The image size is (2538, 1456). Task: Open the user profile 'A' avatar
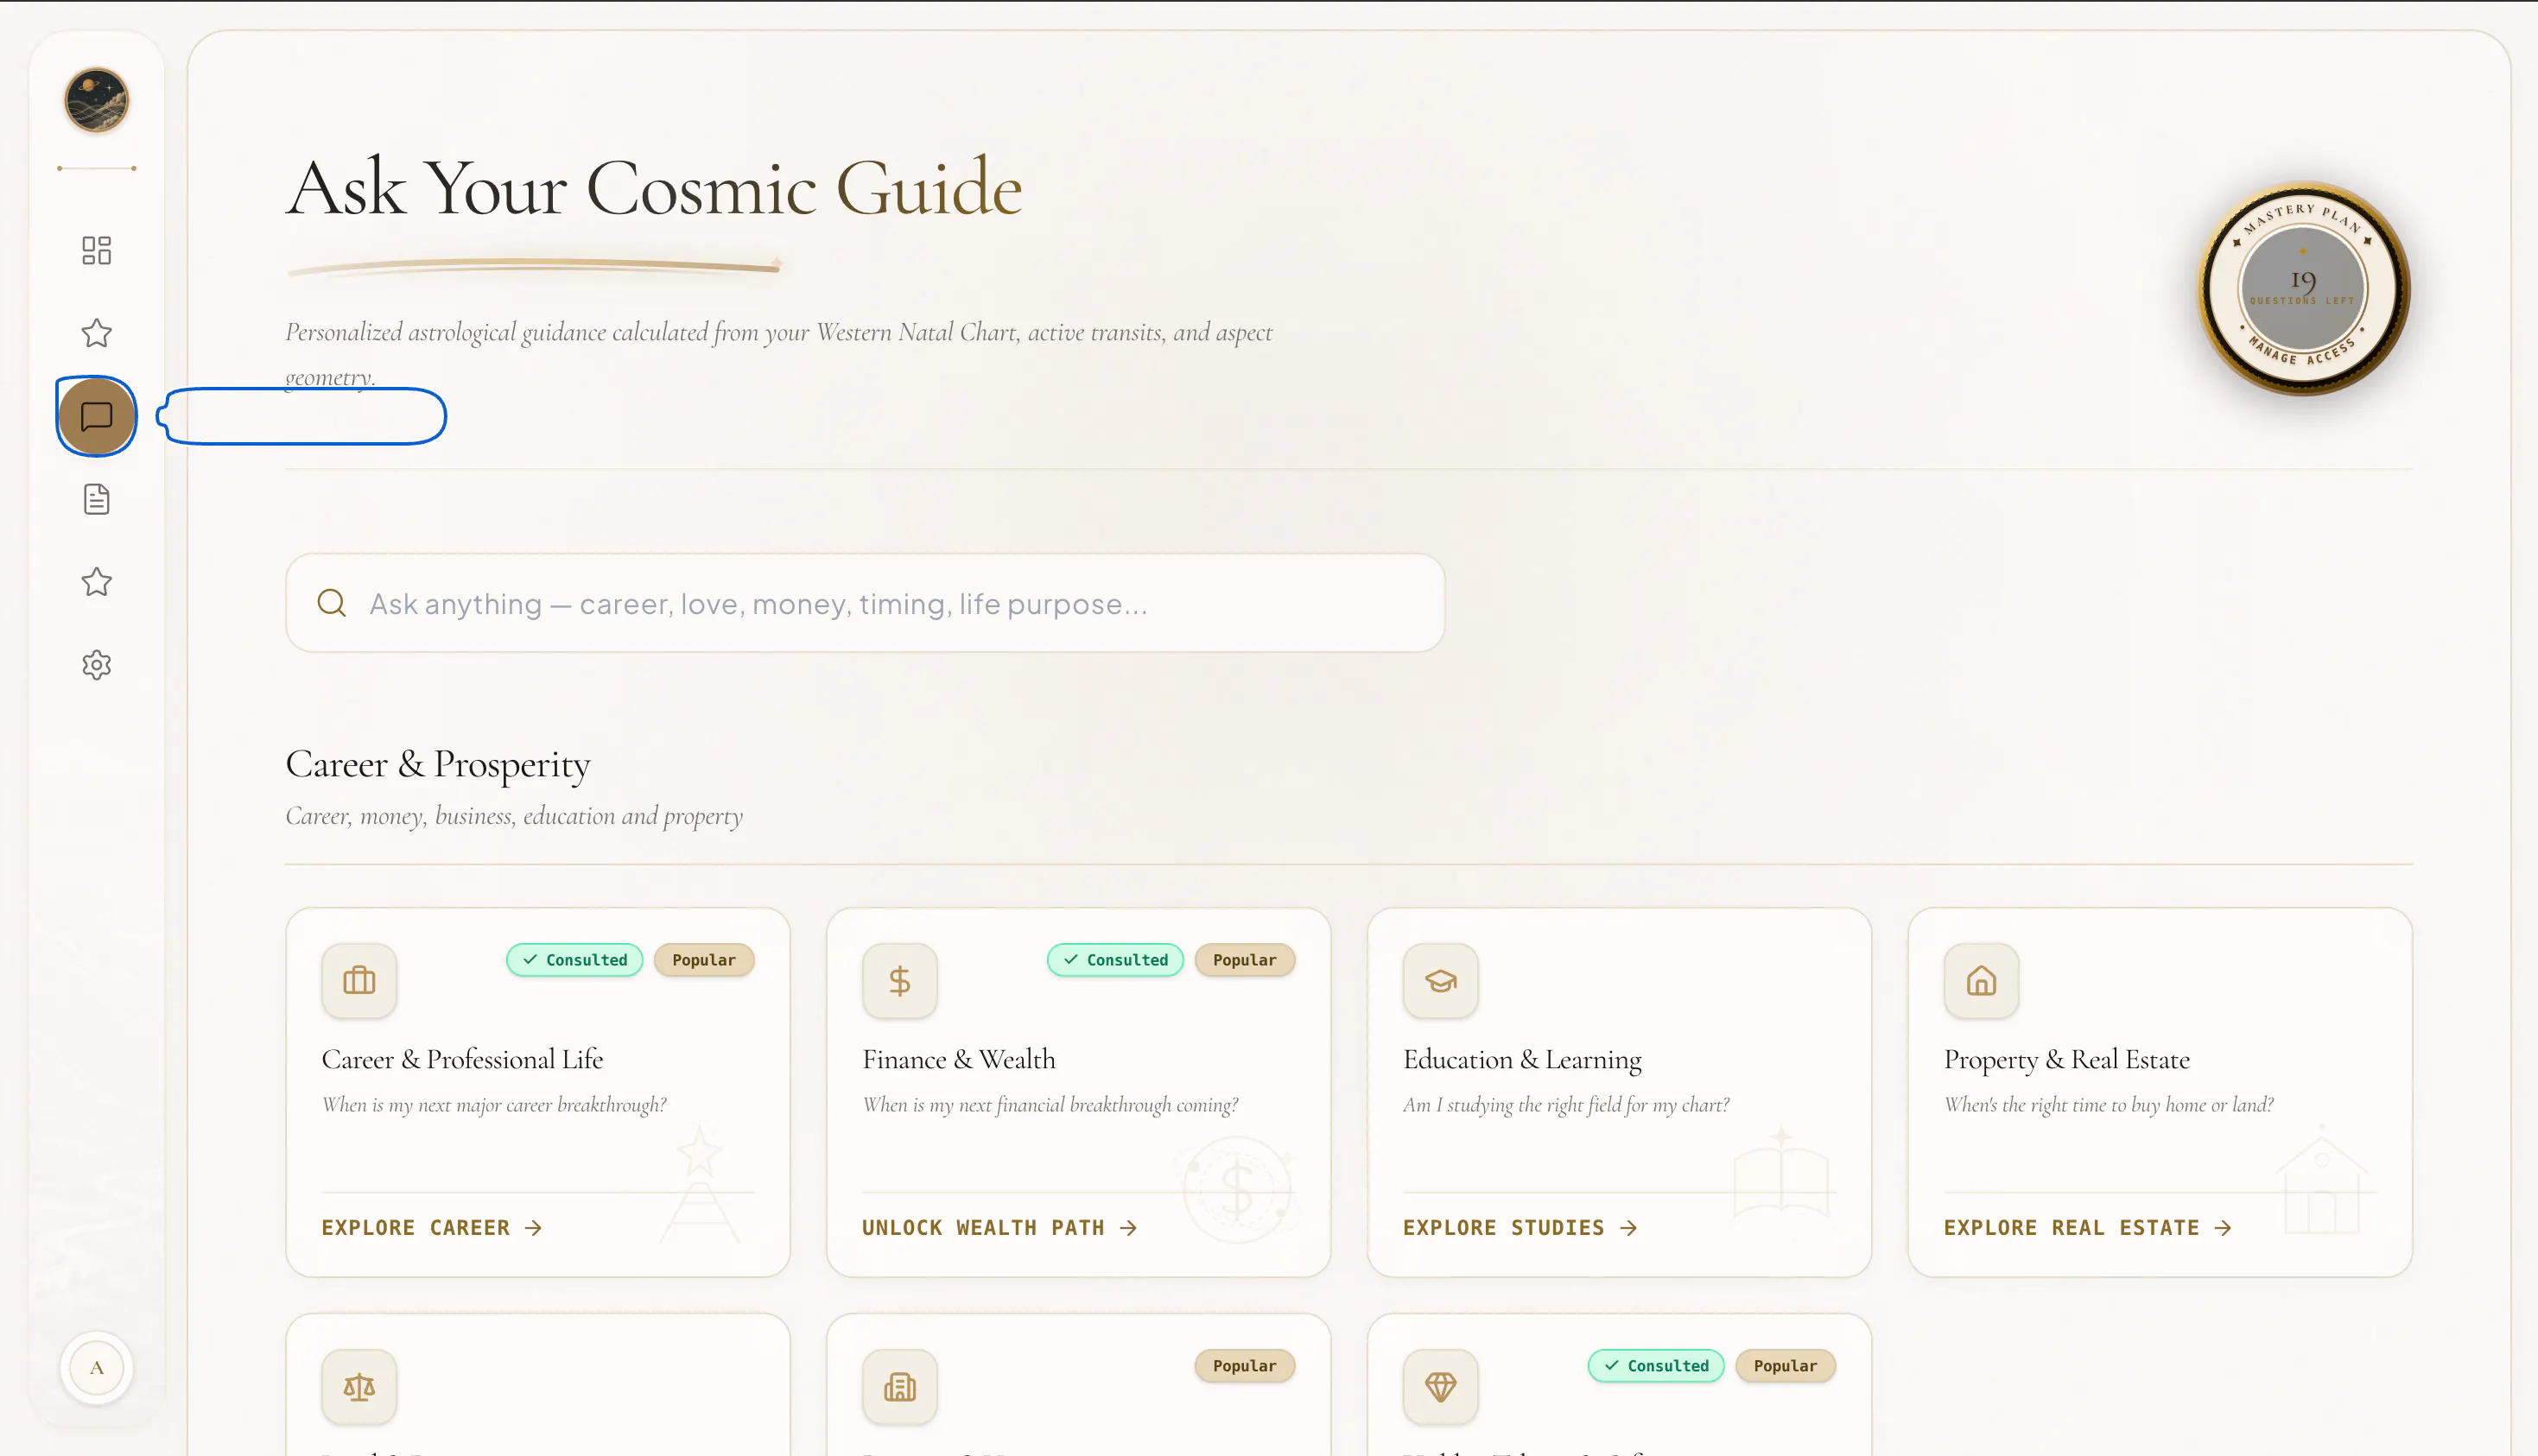97,1368
